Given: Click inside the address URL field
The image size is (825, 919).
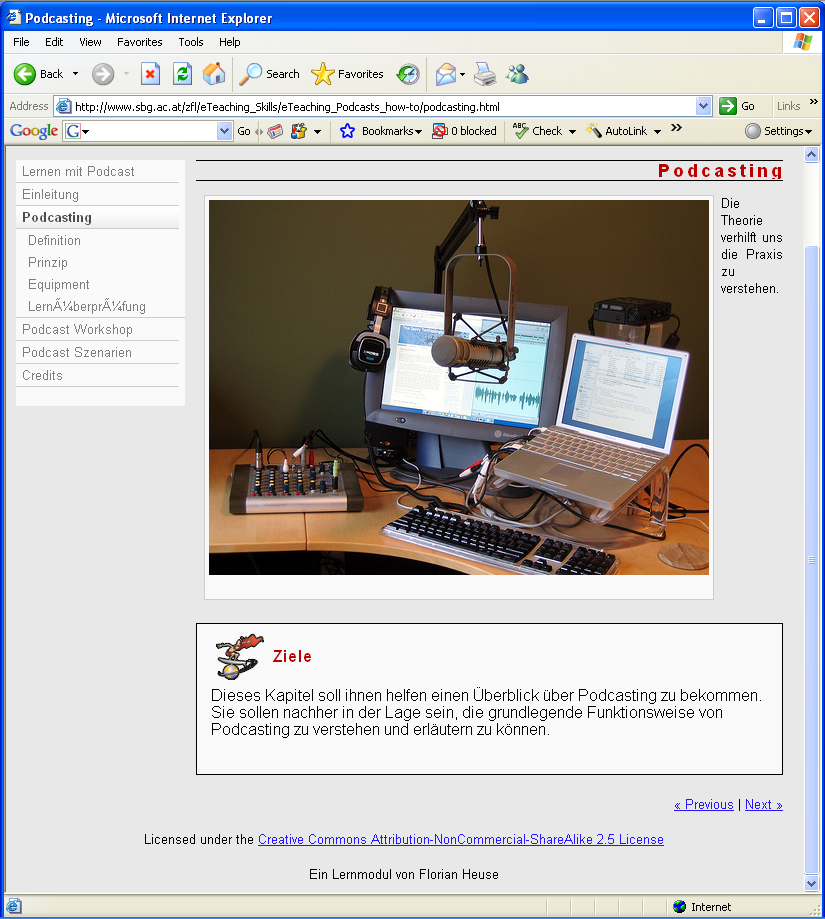Looking at the screenshot, I should (384, 107).
